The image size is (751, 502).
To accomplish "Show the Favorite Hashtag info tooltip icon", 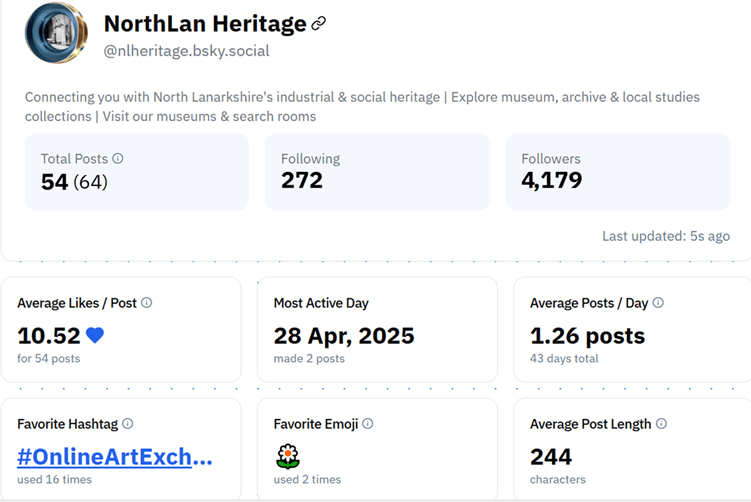I will pyautogui.click(x=128, y=424).
